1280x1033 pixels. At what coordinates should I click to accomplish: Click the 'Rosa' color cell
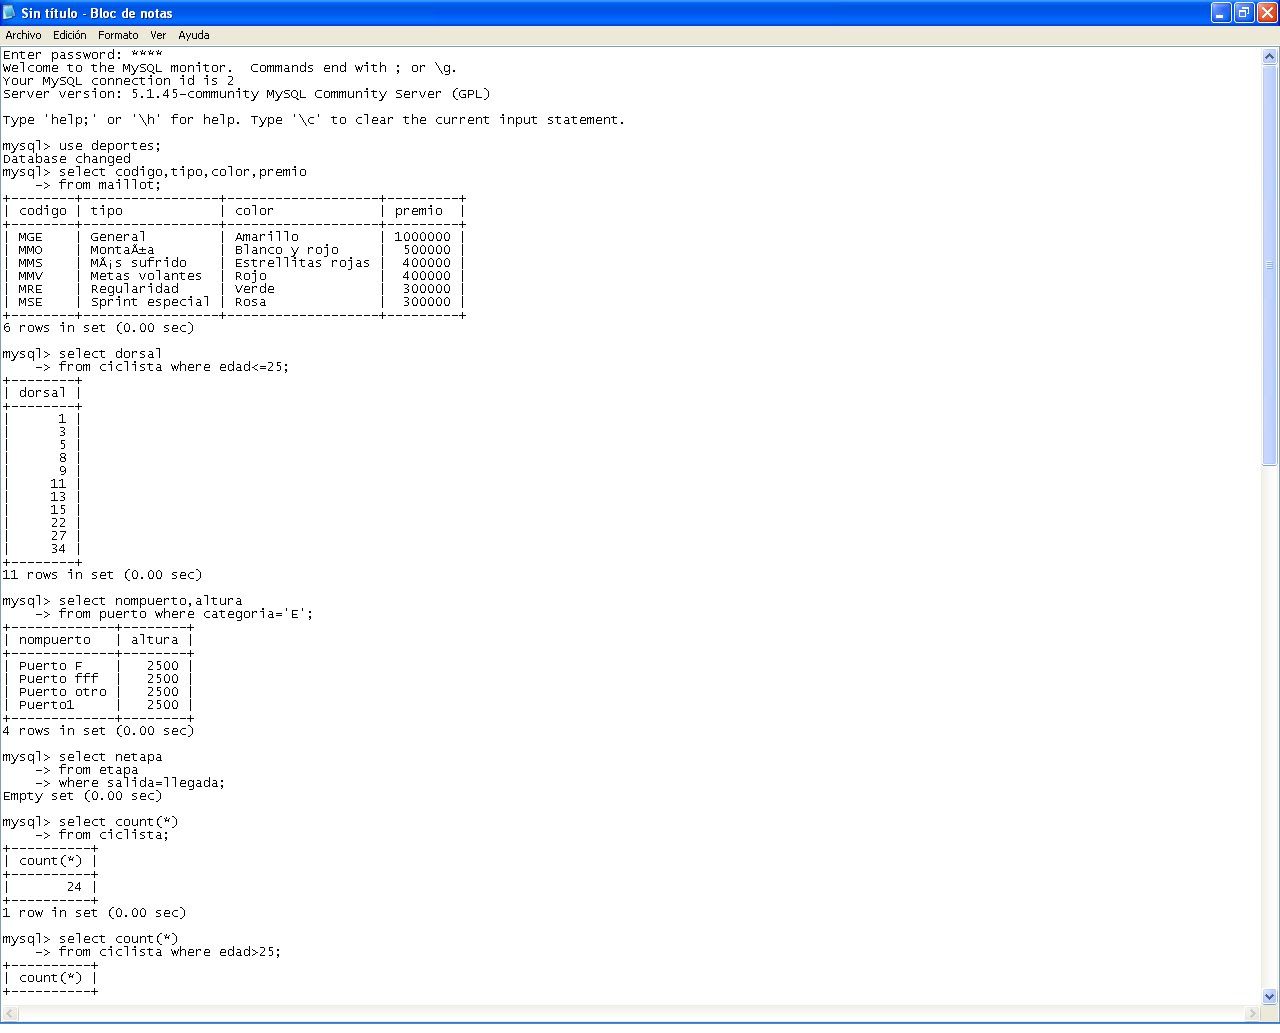251,302
